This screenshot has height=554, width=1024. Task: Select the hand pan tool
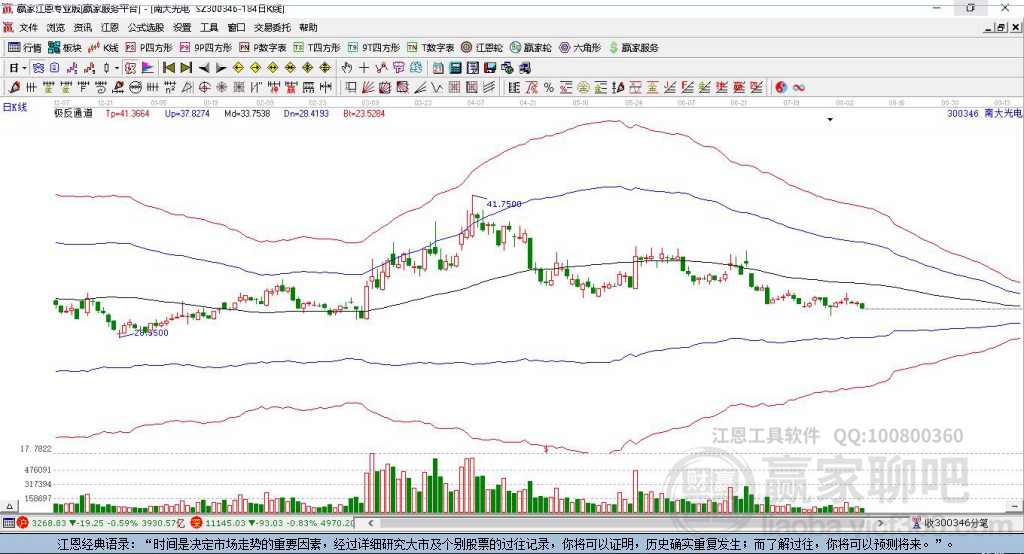(x=346, y=68)
